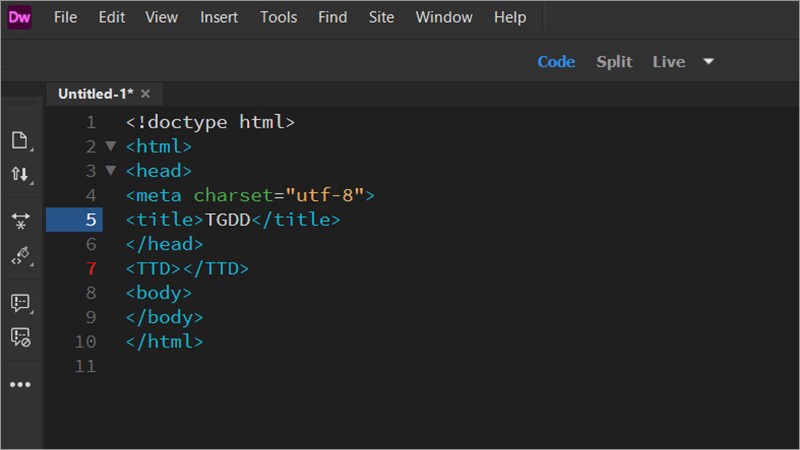This screenshot has height=450, width=800.
Task: Open the Site menu
Action: click(381, 17)
